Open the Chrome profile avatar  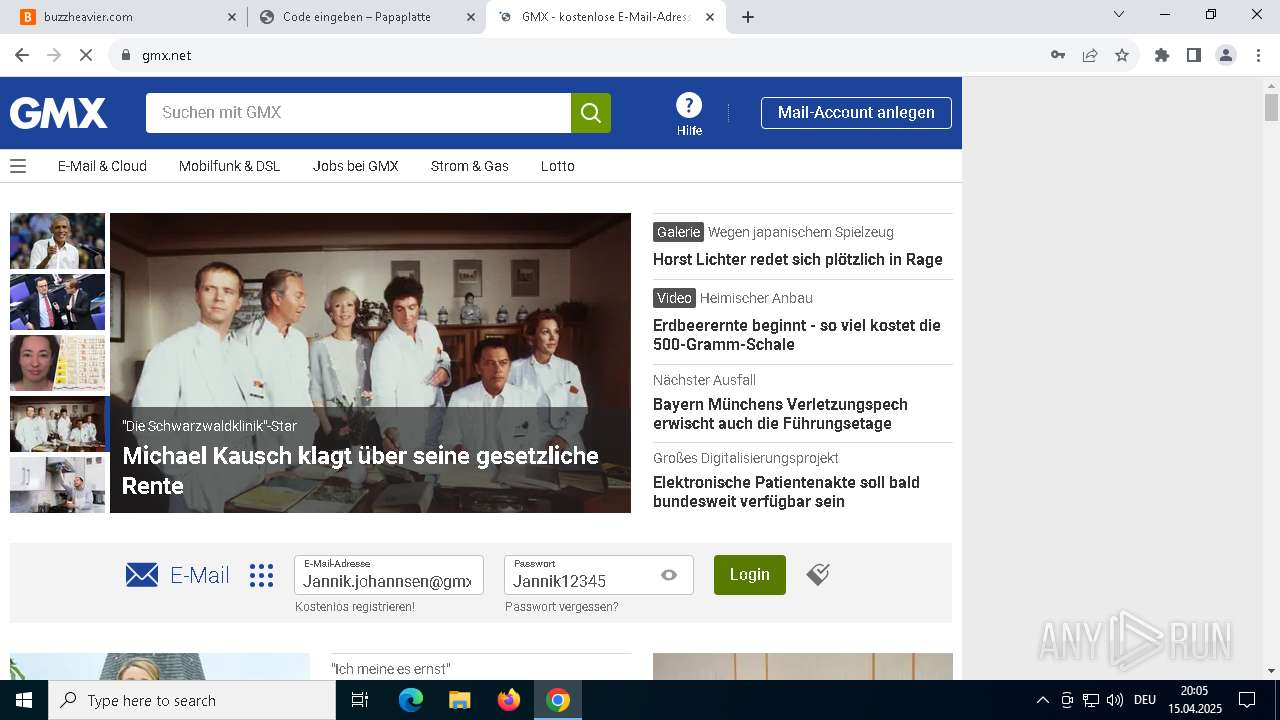(x=1226, y=55)
